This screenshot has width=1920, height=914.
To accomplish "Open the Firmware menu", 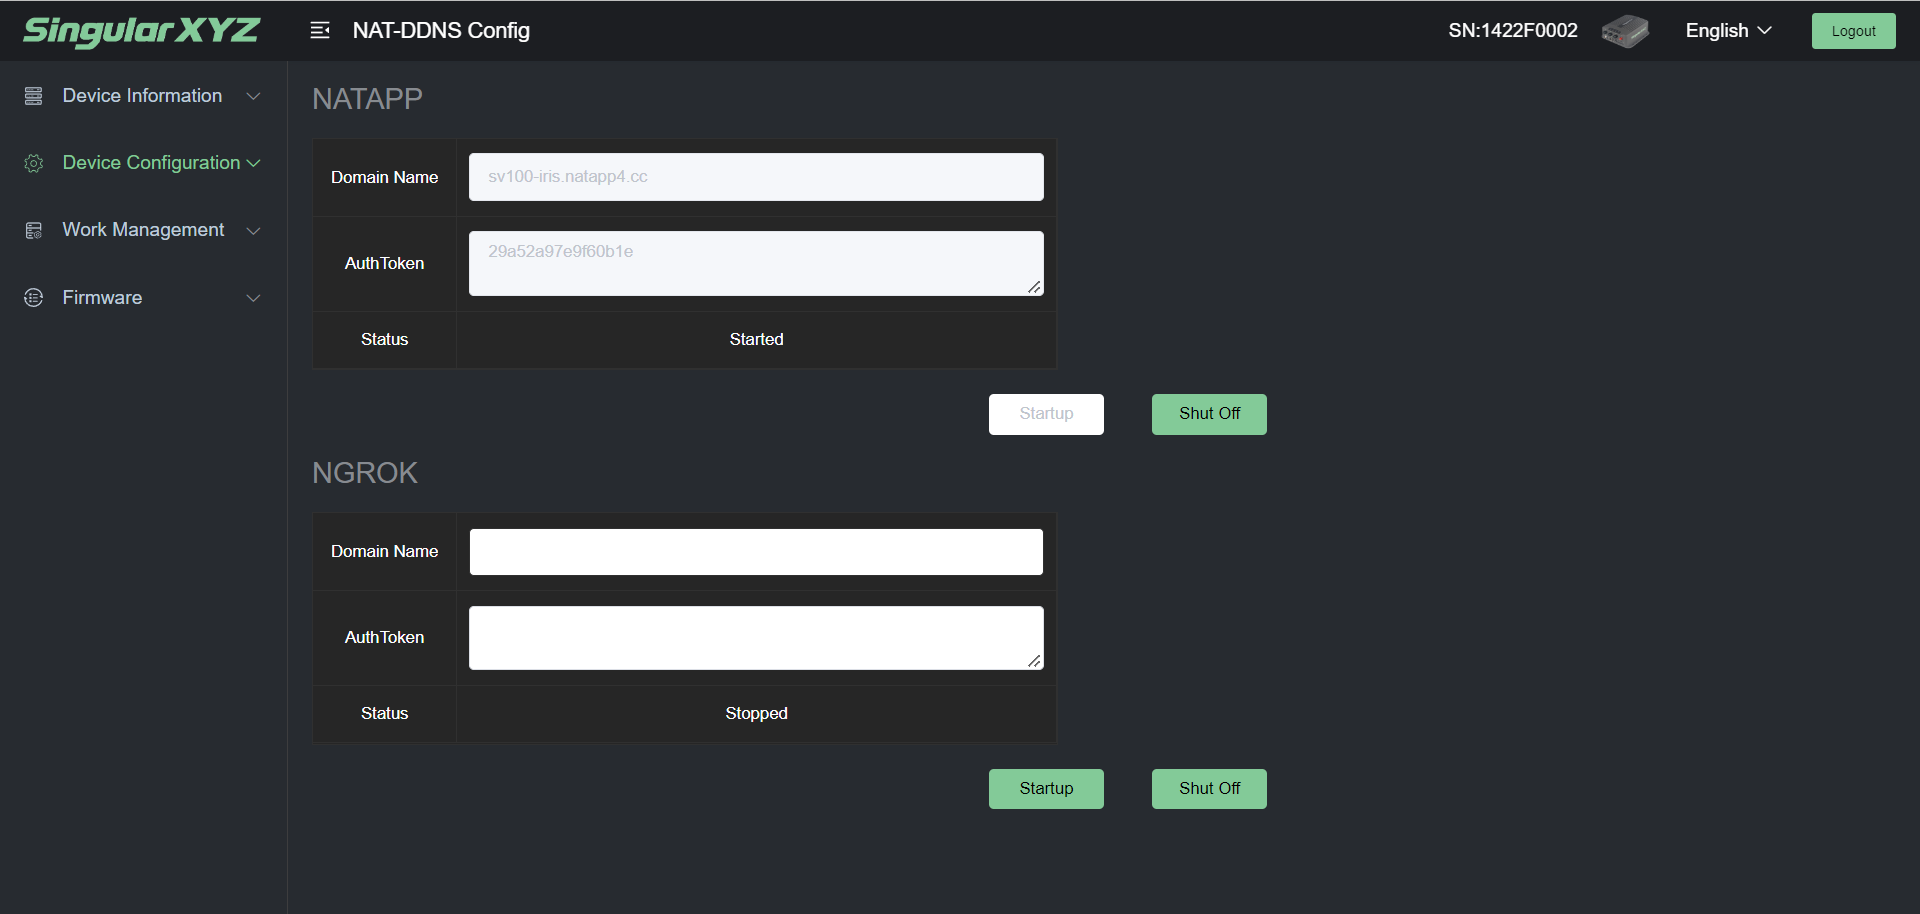I will pyautogui.click(x=143, y=298).
